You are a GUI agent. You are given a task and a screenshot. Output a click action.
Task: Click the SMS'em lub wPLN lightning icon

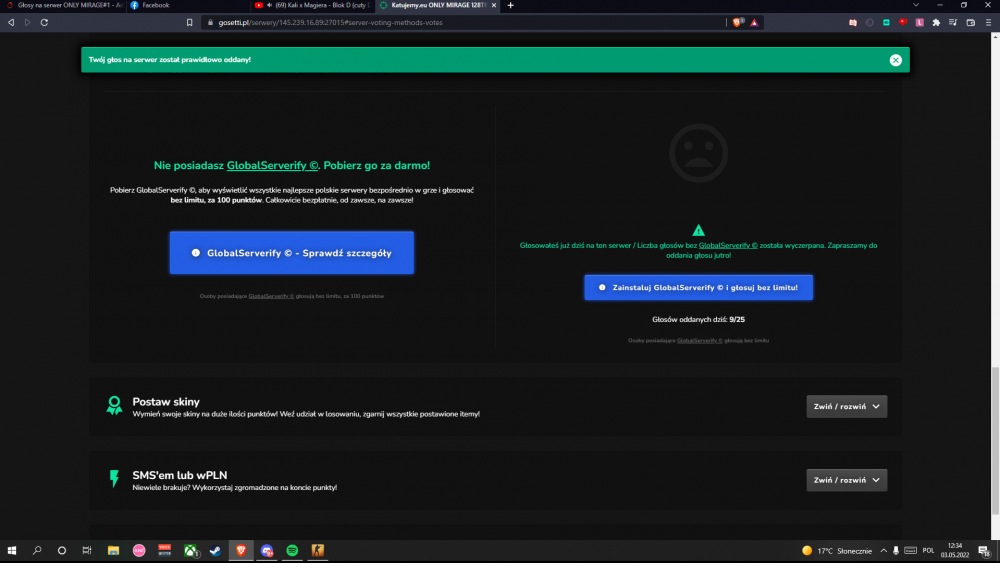point(114,479)
